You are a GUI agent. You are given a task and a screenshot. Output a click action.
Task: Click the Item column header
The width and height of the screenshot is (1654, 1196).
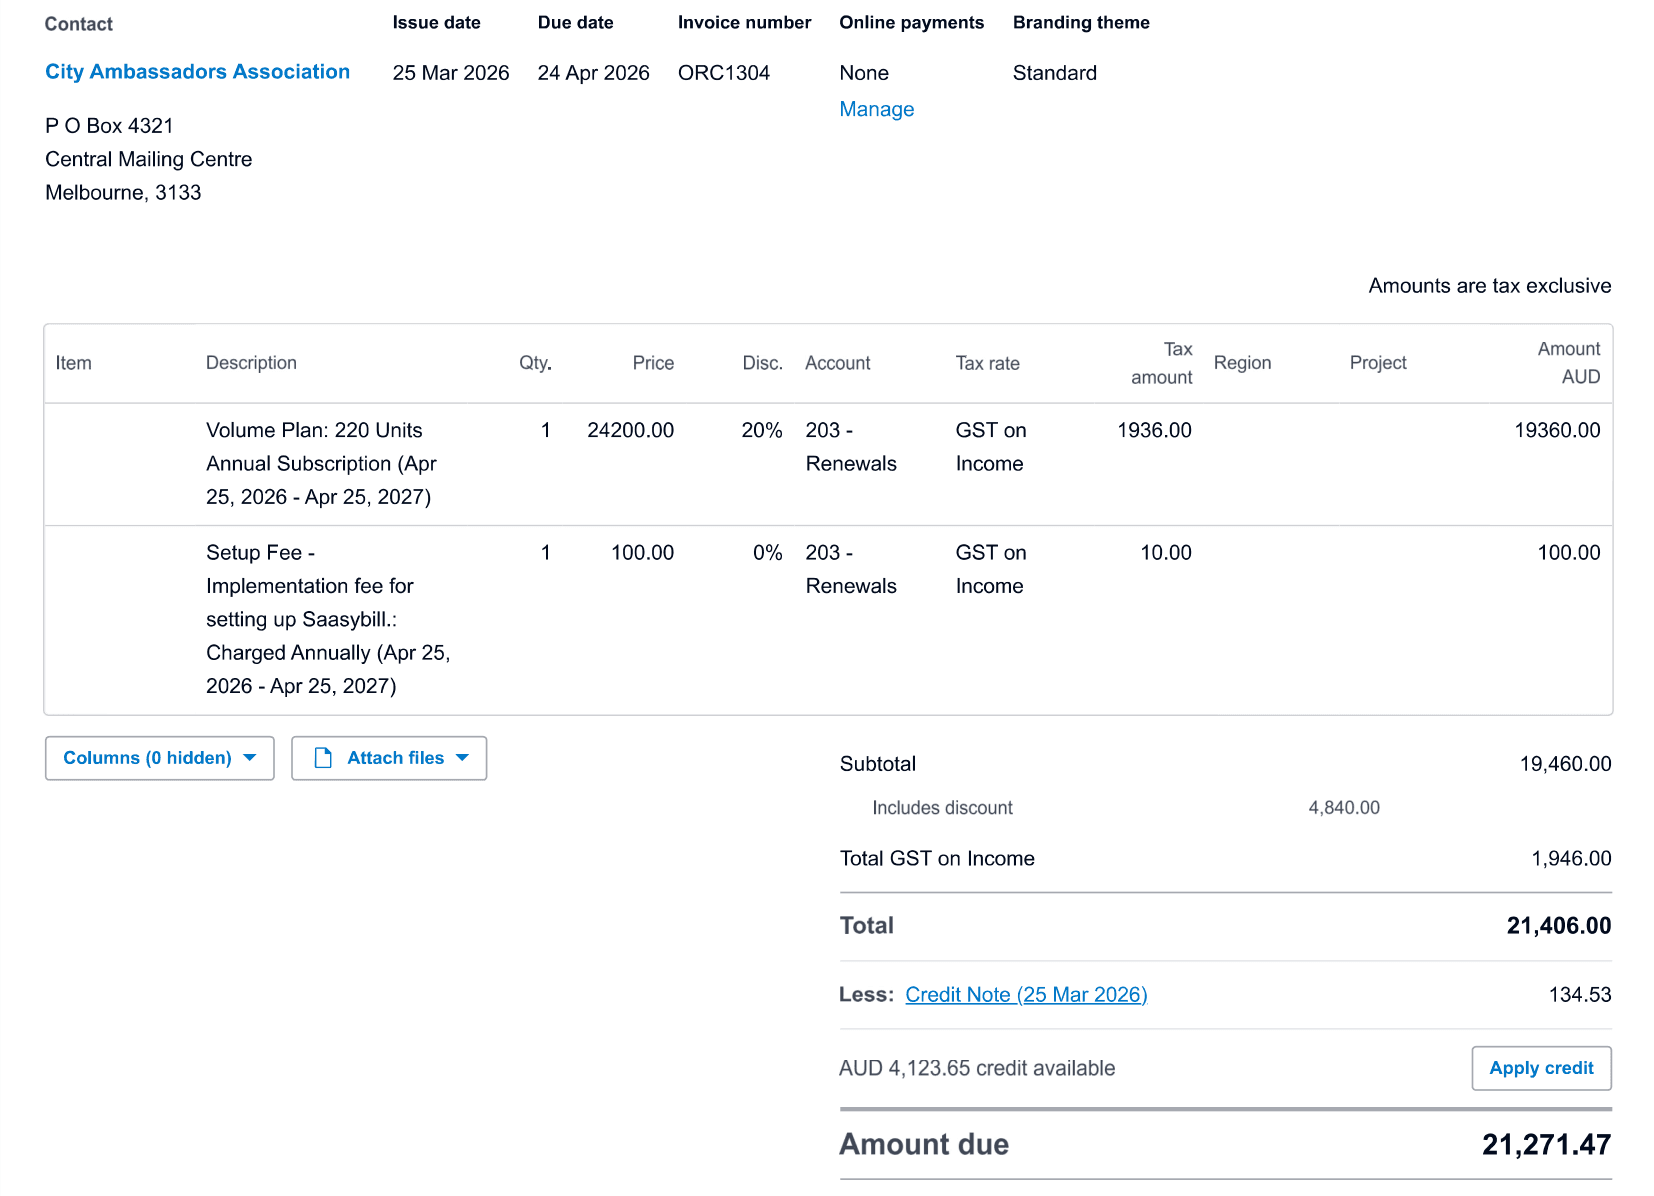point(73,363)
